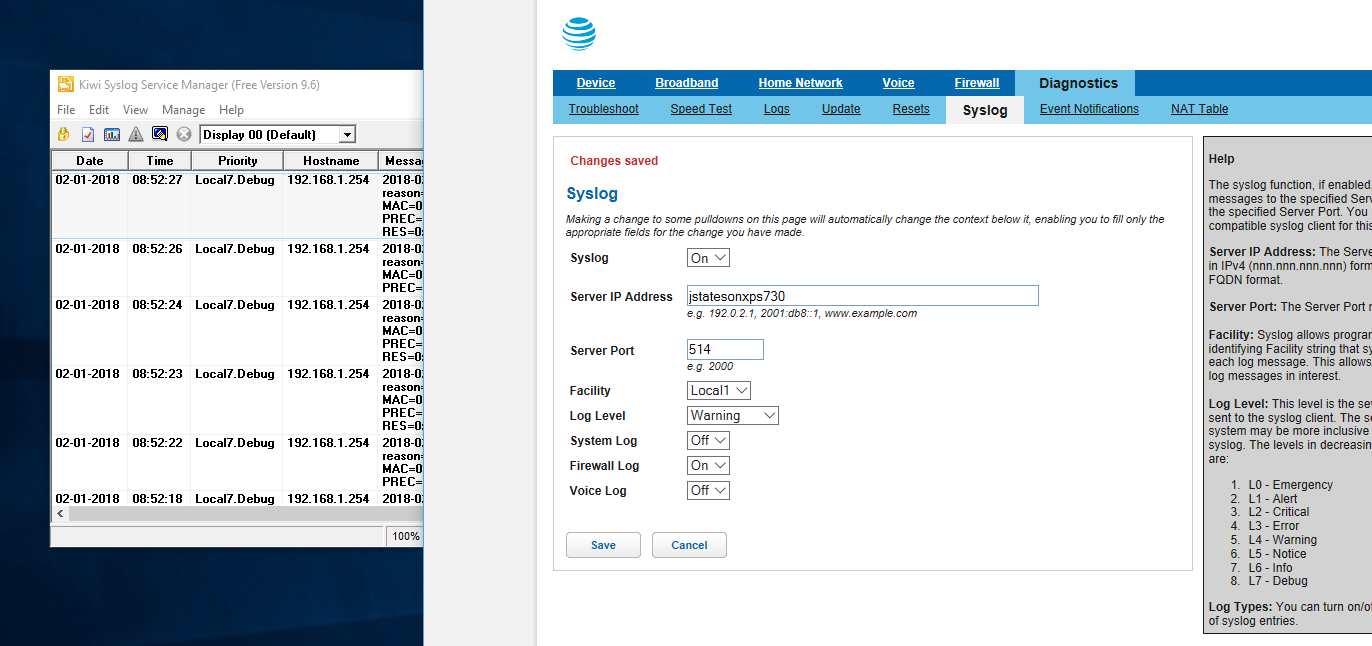Open the Display 00 (Default) dropdown

coord(347,133)
